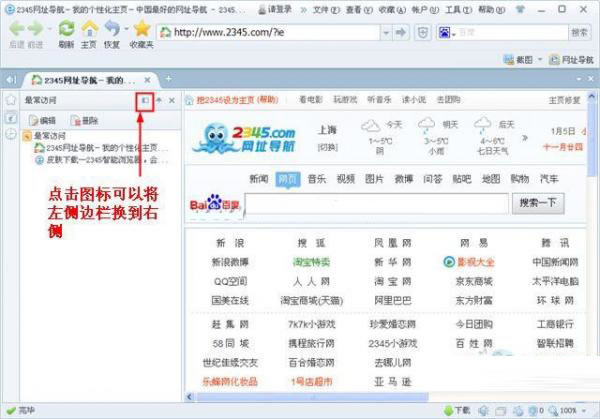Image resolution: width=600 pixels, height=419 pixels.
Task: Open the 淘宝特卖 link
Action: click(311, 262)
